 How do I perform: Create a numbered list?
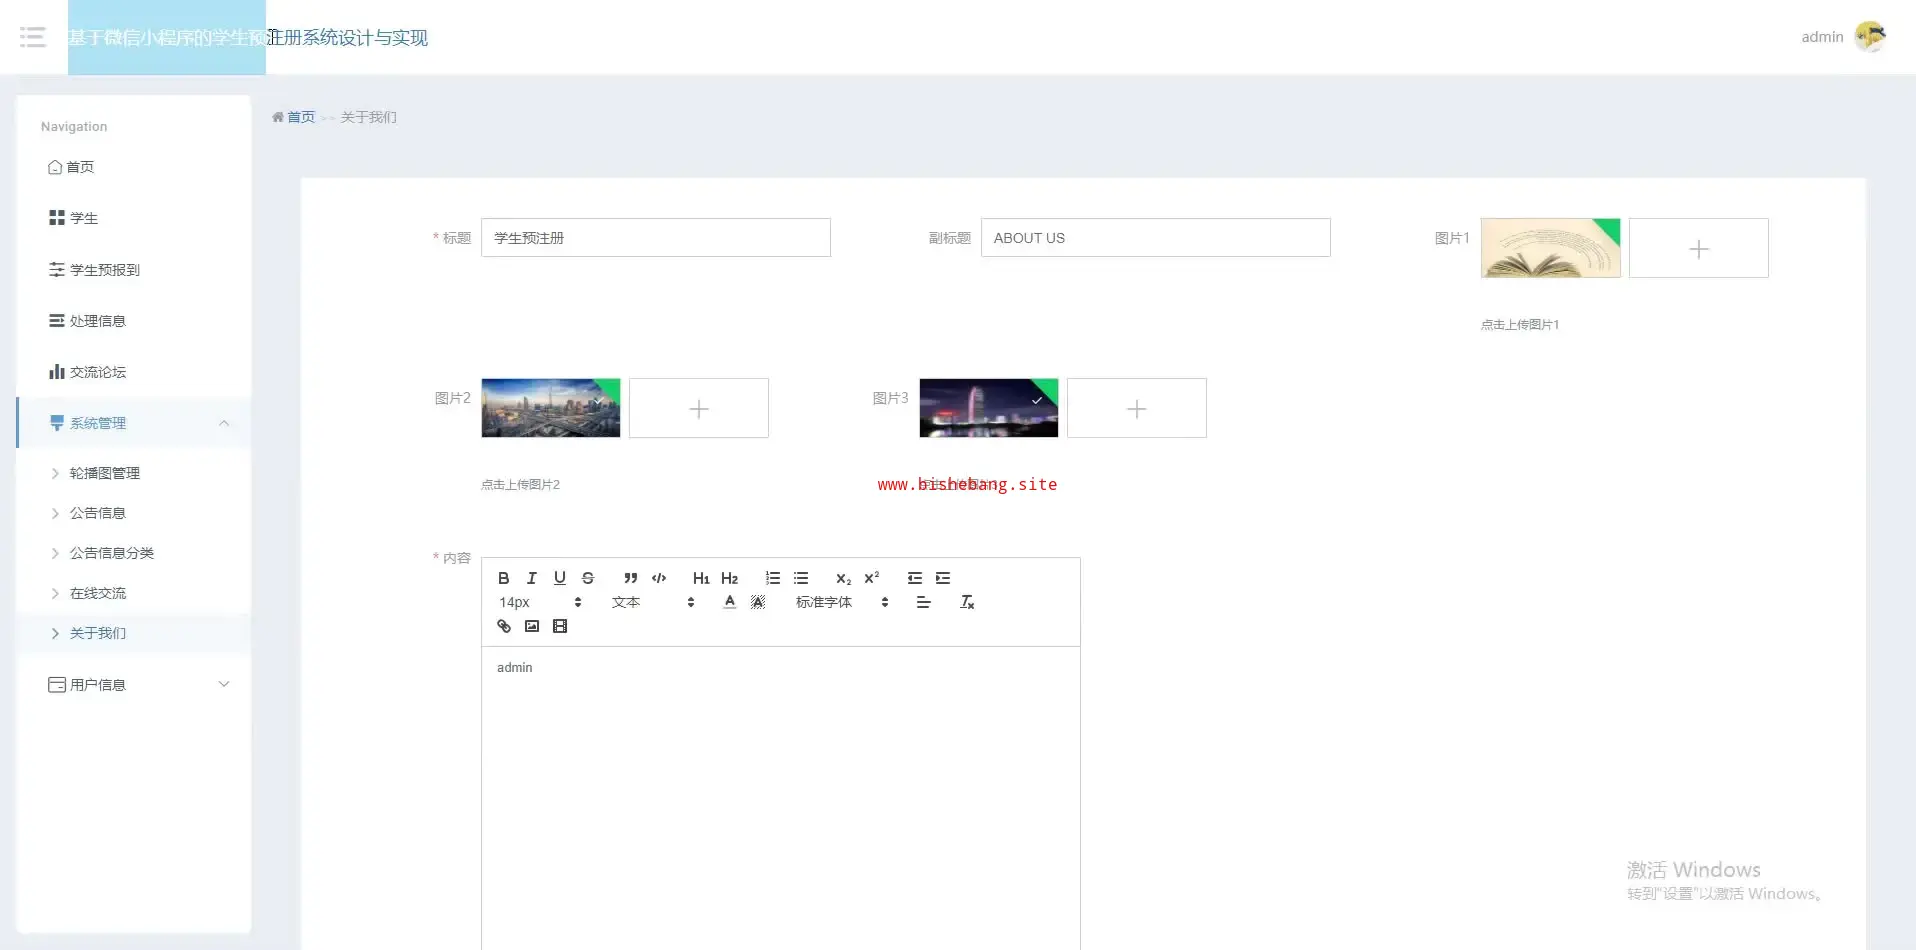click(x=773, y=578)
